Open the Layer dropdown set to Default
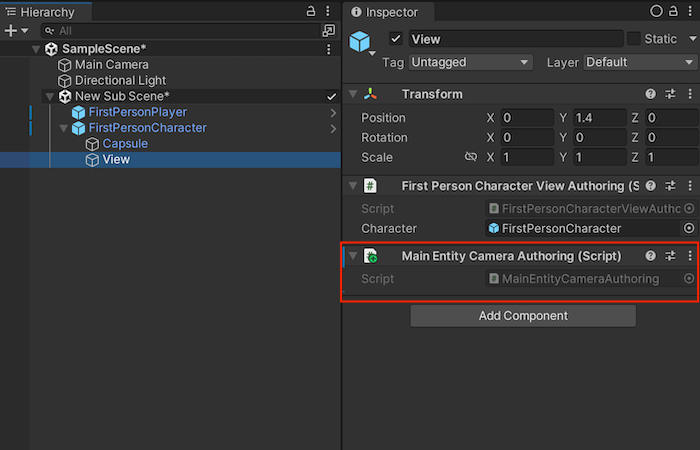700x450 pixels. click(x=638, y=62)
